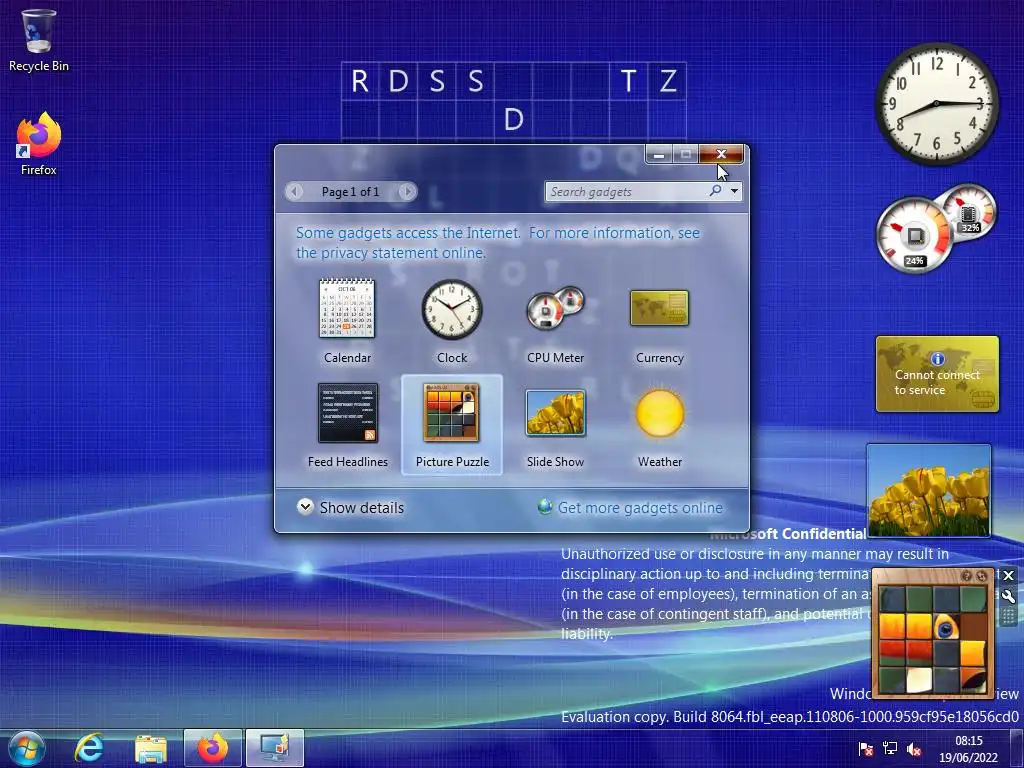Minimize the gadget gallery window
The width and height of the screenshot is (1024, 768).
659,154
